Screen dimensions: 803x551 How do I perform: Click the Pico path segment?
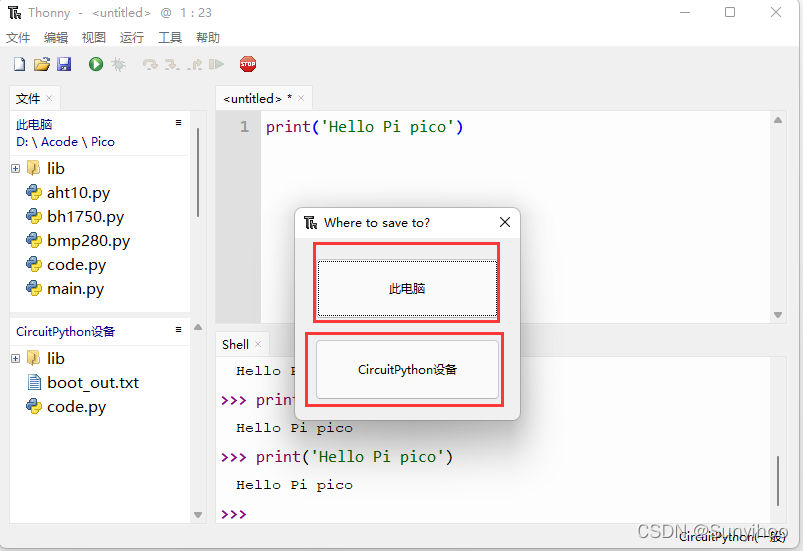(103, 142)
